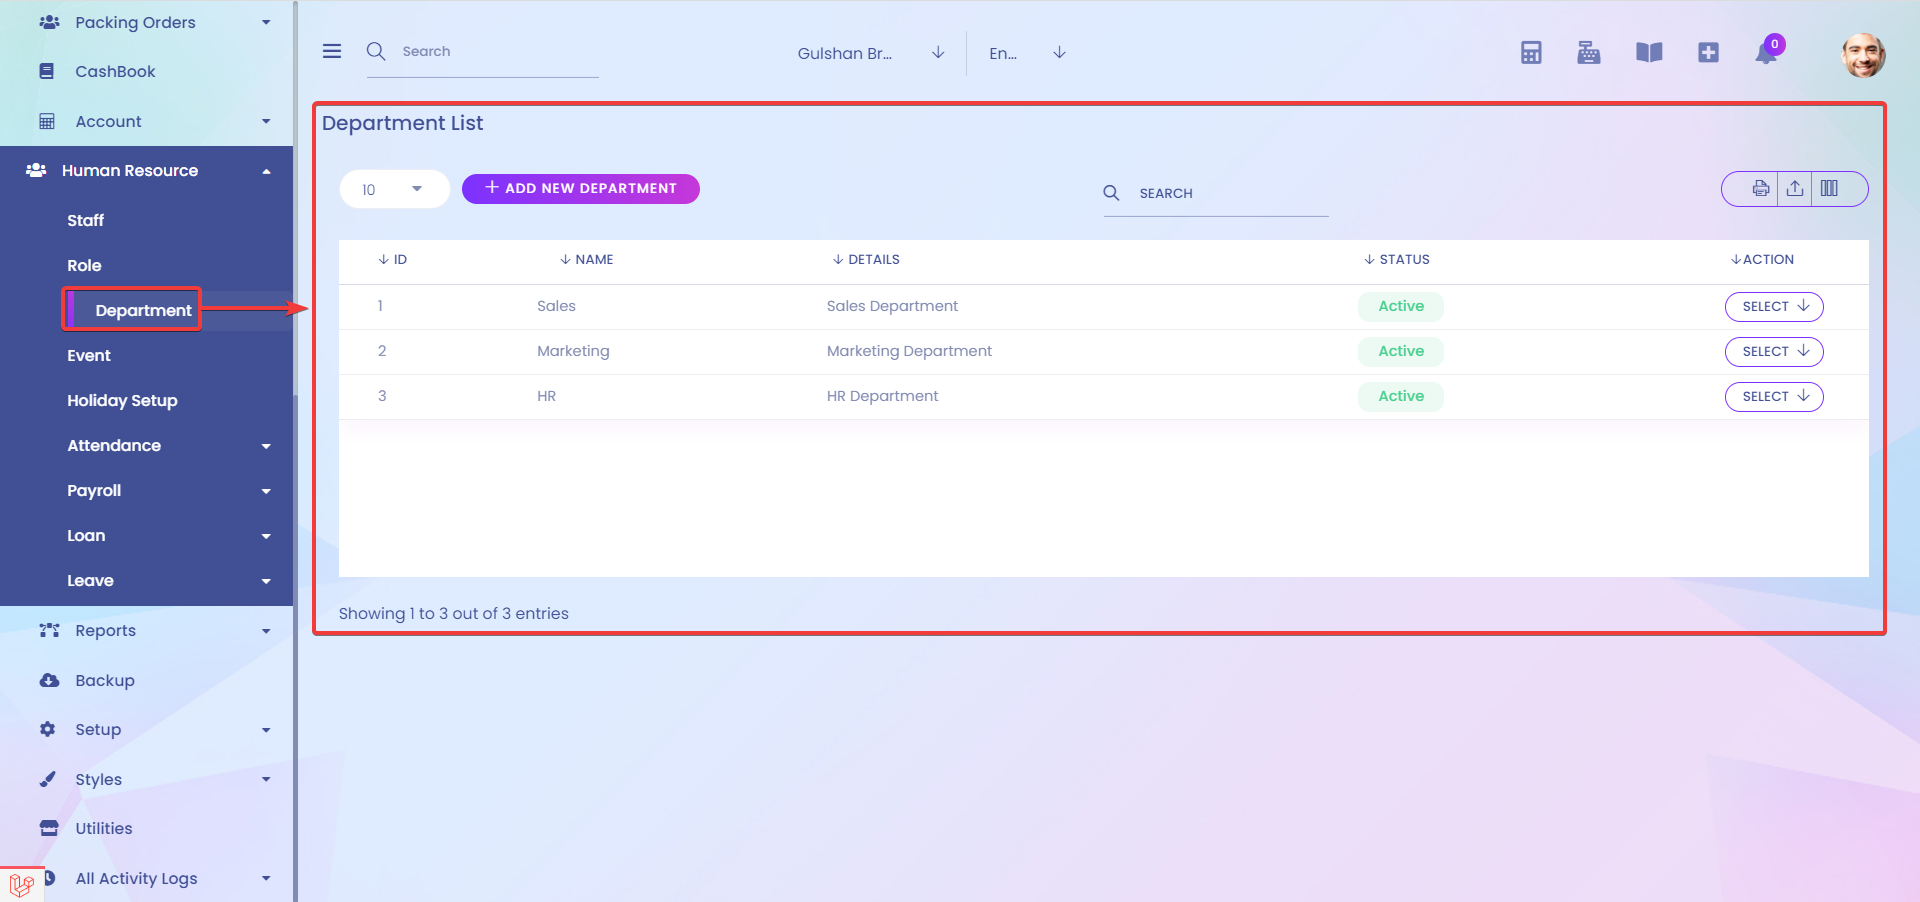
Task: Open Role in Human Resource menu
Action: (x=84, y=265)
